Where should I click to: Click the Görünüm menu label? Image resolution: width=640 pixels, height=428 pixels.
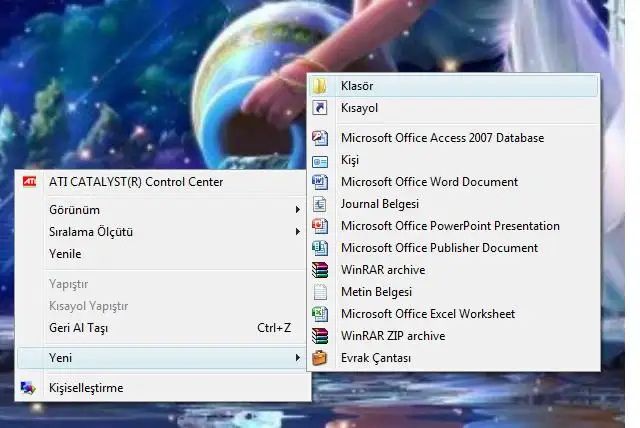(74, 210)
